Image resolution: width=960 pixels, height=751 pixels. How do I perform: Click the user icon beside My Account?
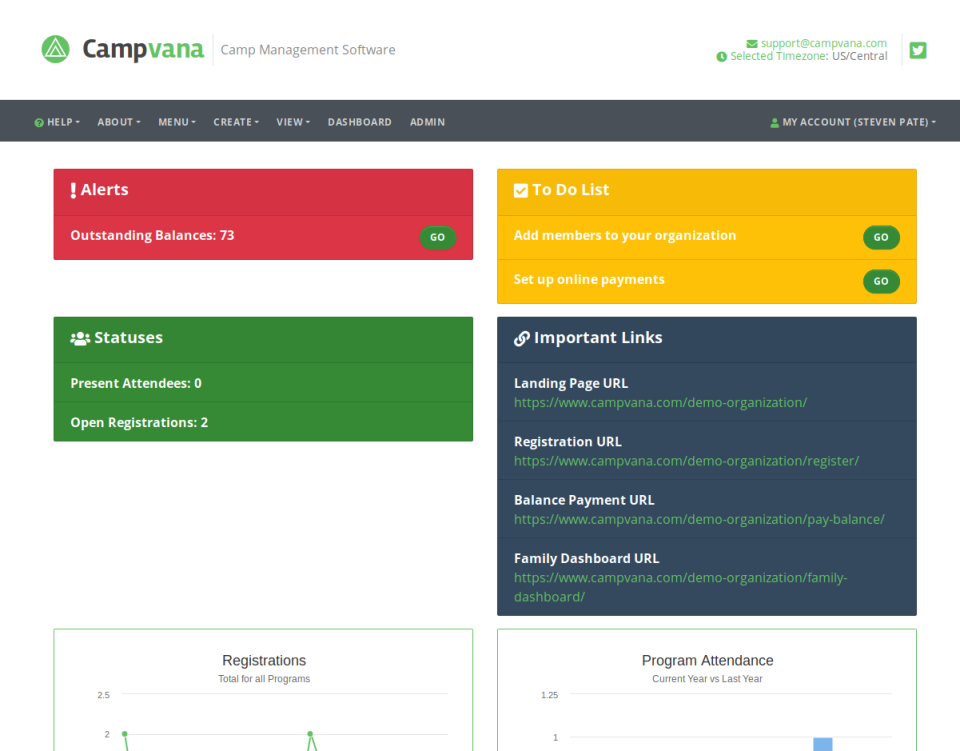click(x=774, y=122)
